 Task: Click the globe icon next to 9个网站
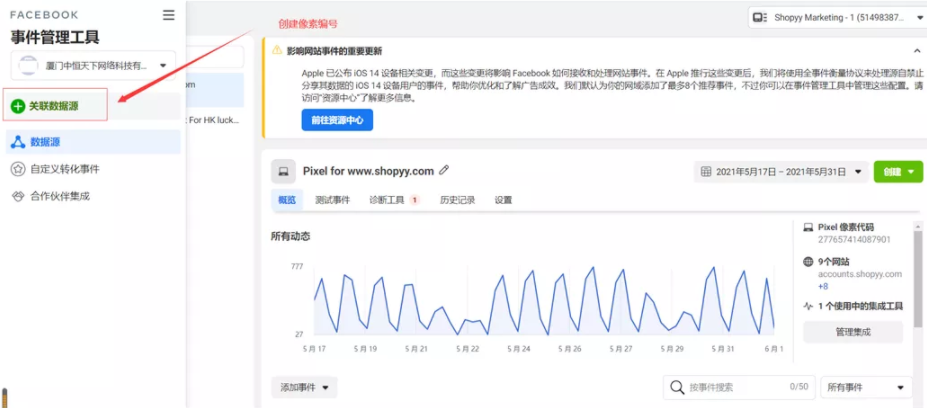click(x=808, y=261)
